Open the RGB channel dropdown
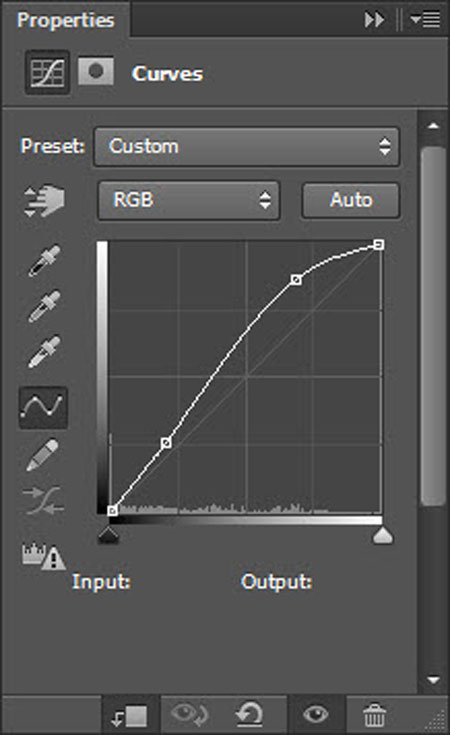 pos(189,200)
